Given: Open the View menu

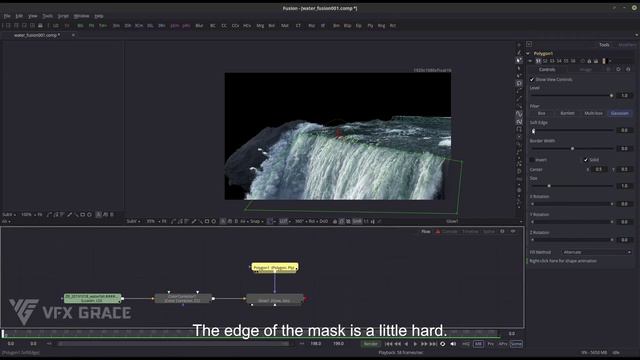Looking at the screenshot, I should [x=33, y=16].
